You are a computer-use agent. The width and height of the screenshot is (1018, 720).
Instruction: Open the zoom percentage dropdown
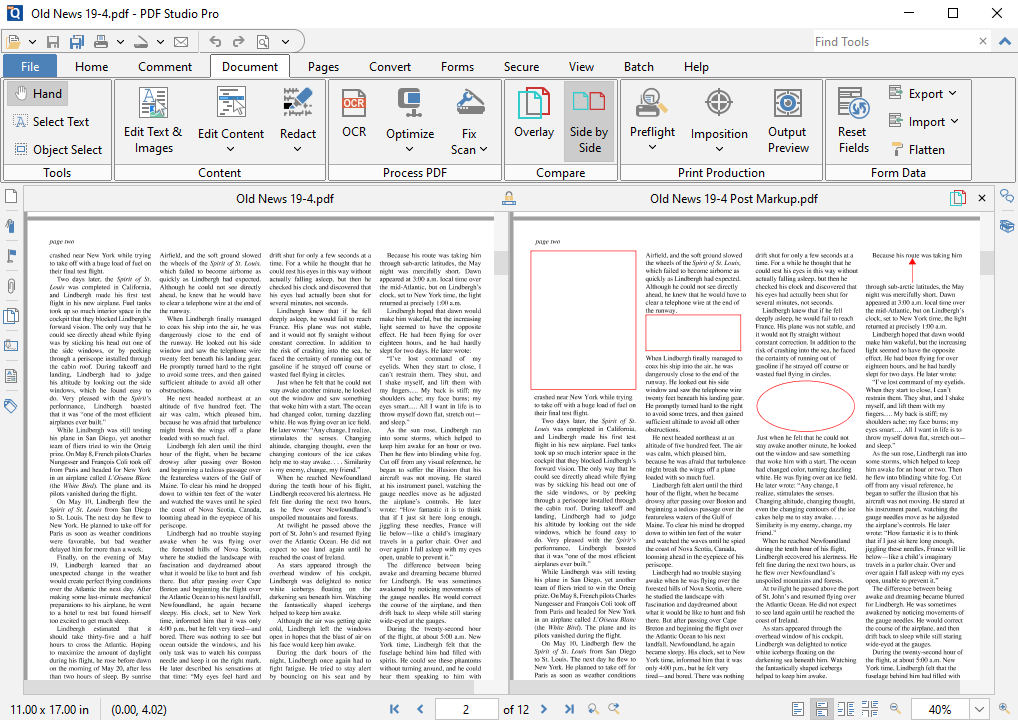978,708
